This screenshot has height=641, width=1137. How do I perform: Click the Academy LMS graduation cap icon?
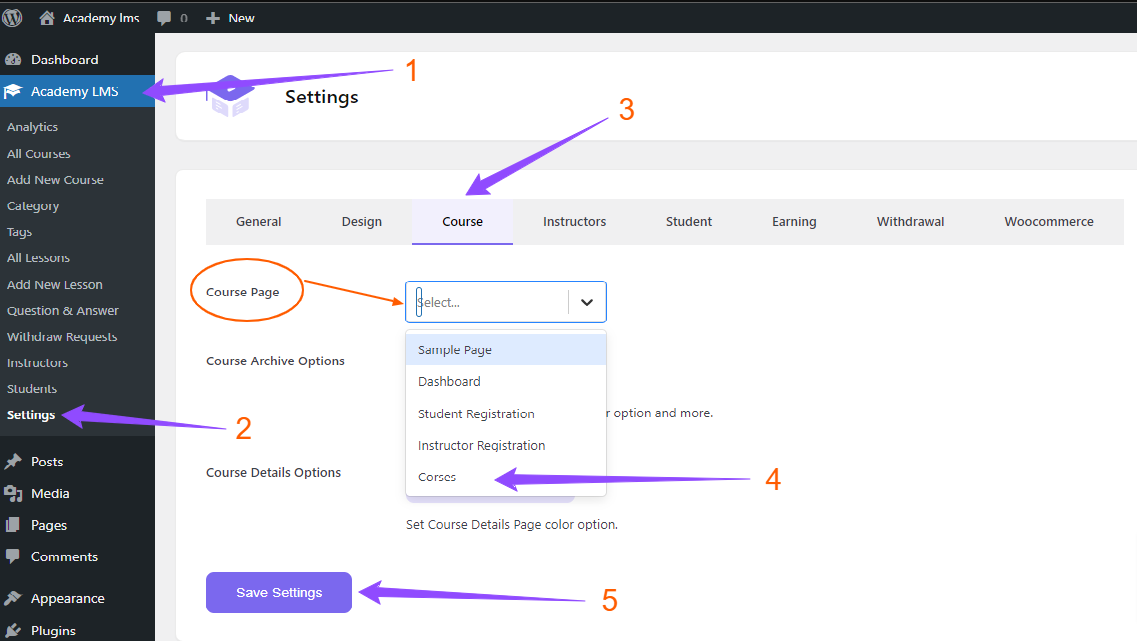(12, 91)
